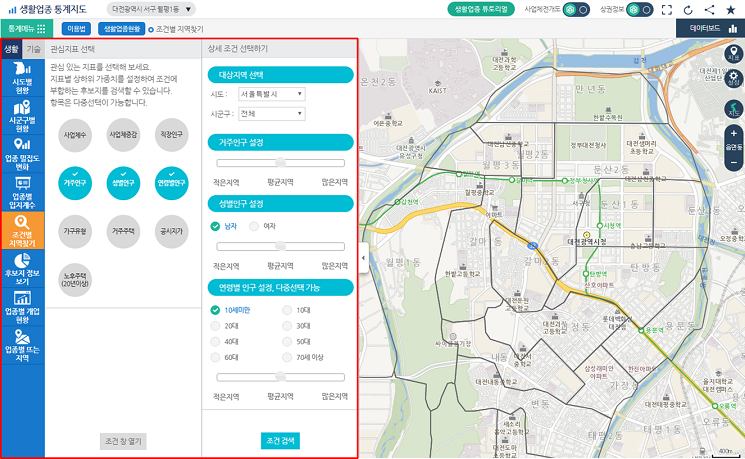Zoom in the map with plus button
The height and width of the screenshot is (459, 745).
(734, 132)
